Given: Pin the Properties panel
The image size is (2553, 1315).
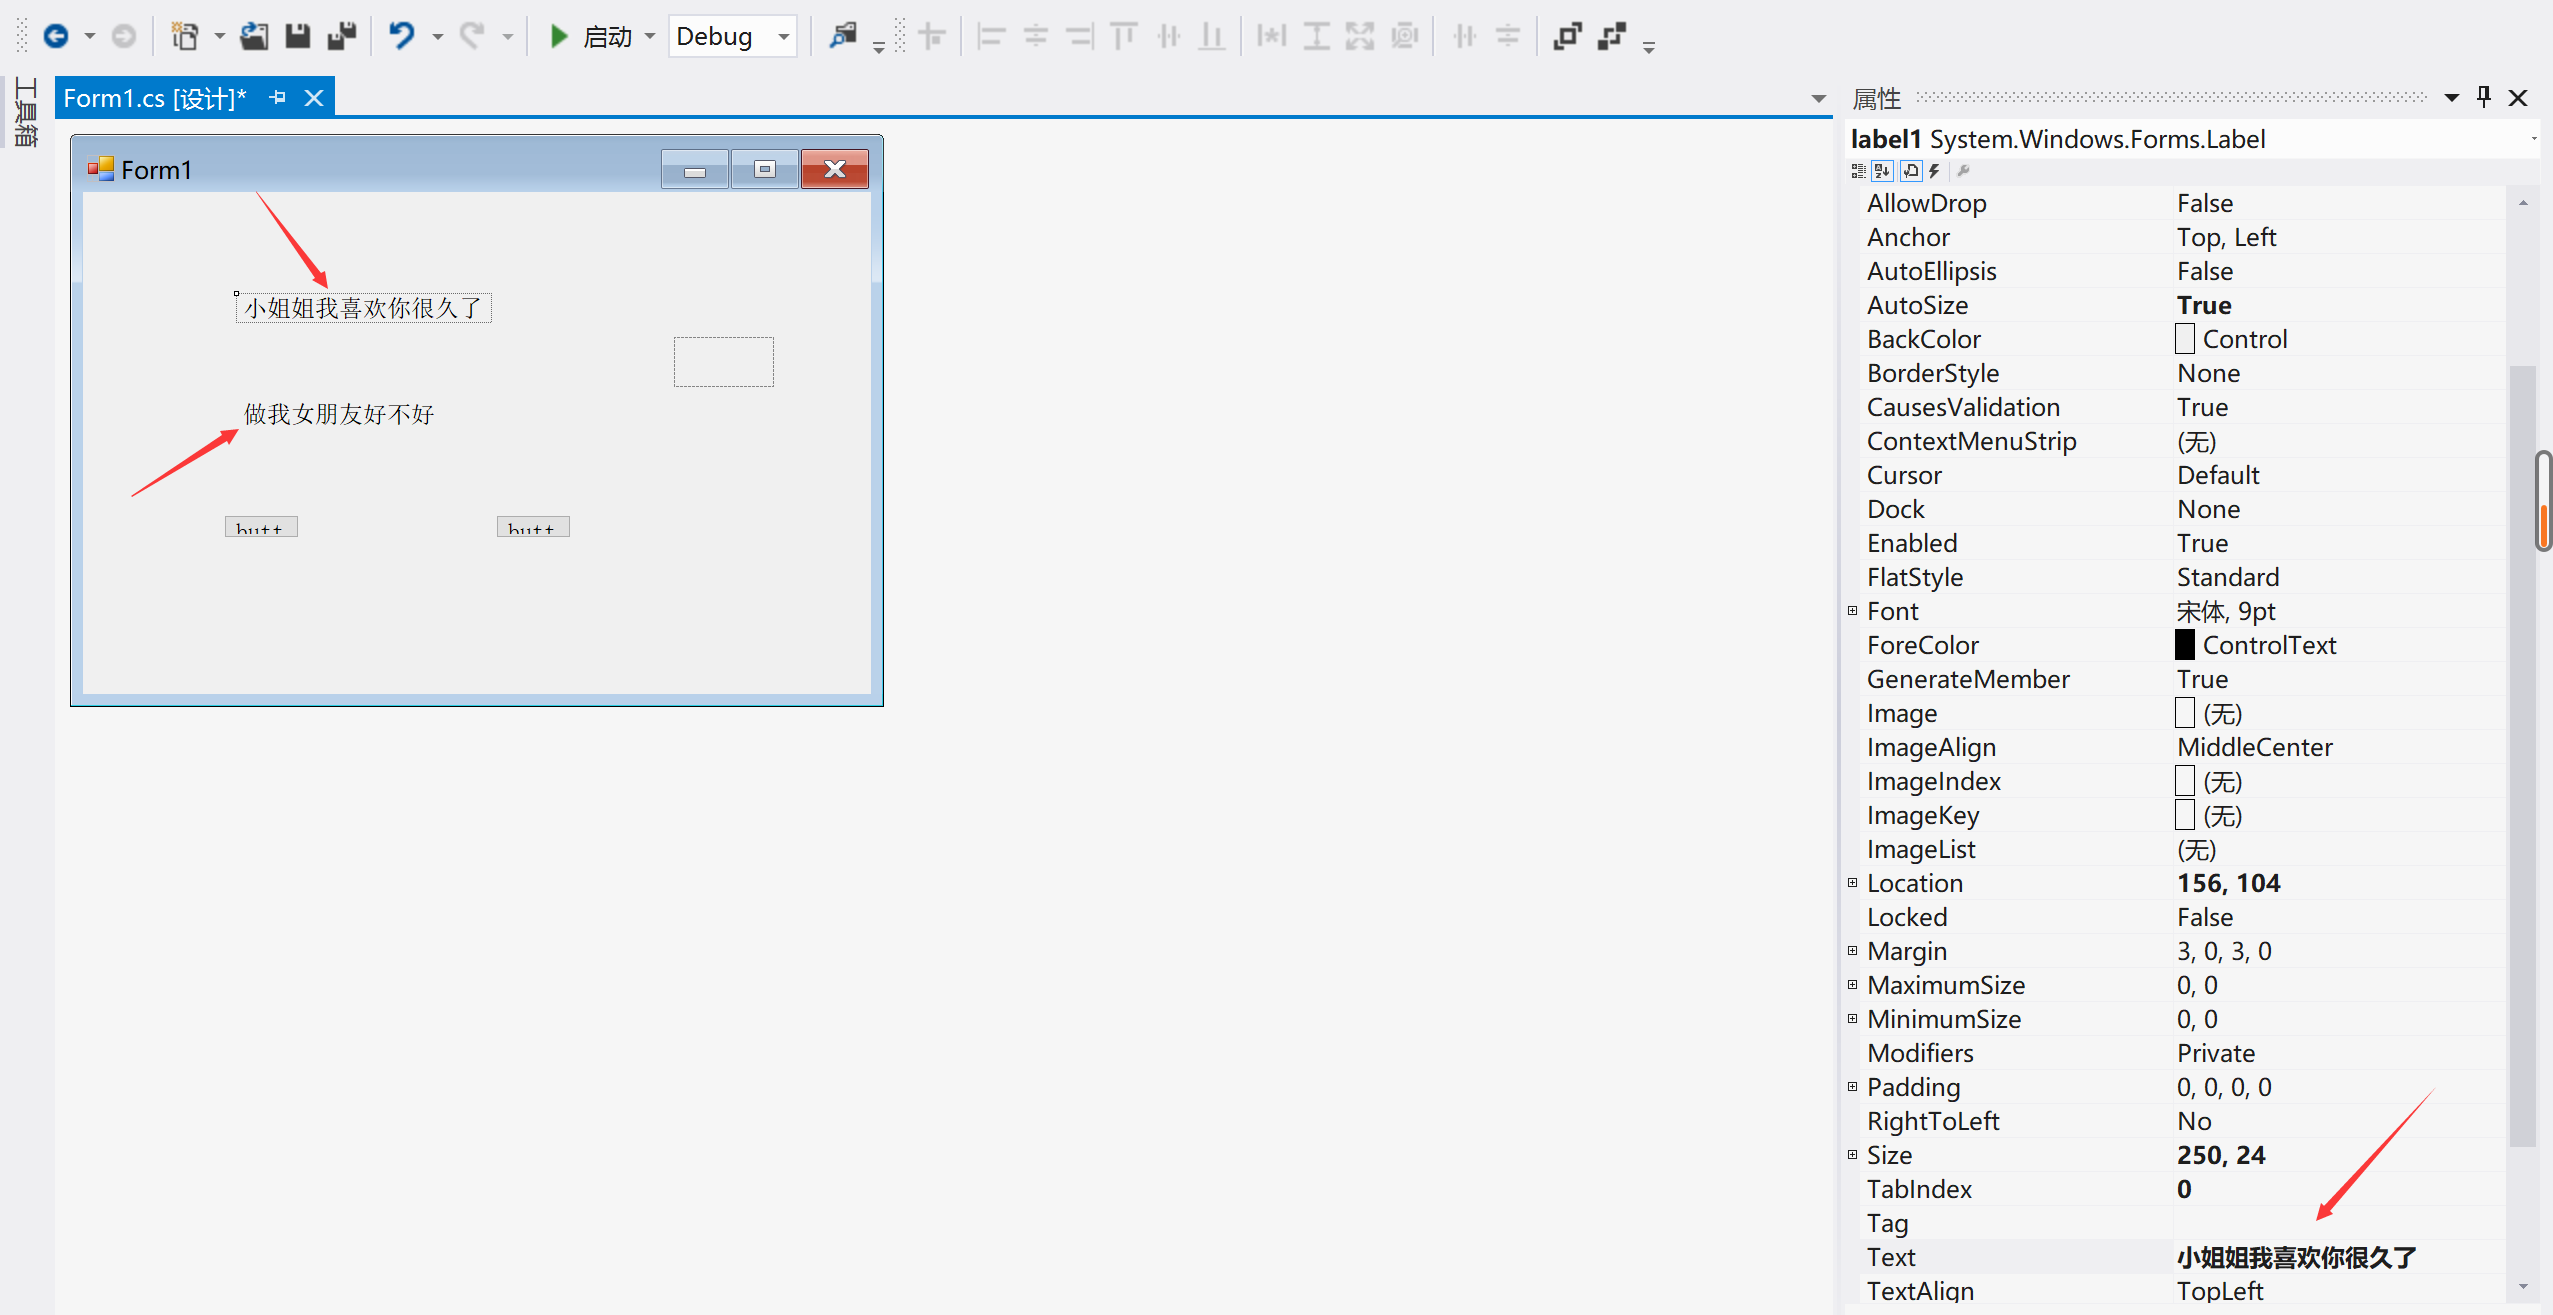Looking at the screenshot, I should (x=2484, y=97).
